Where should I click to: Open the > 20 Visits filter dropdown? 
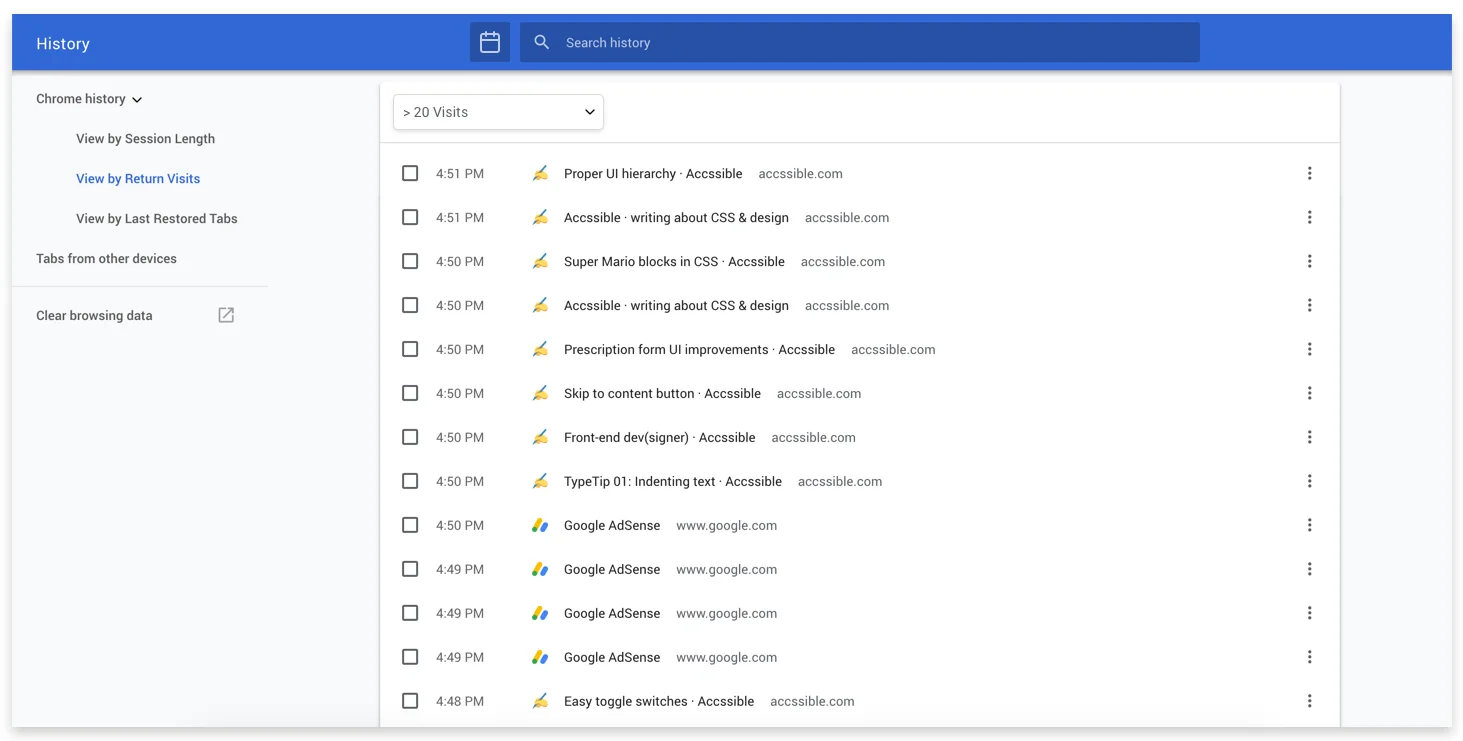tap(498, 112)
